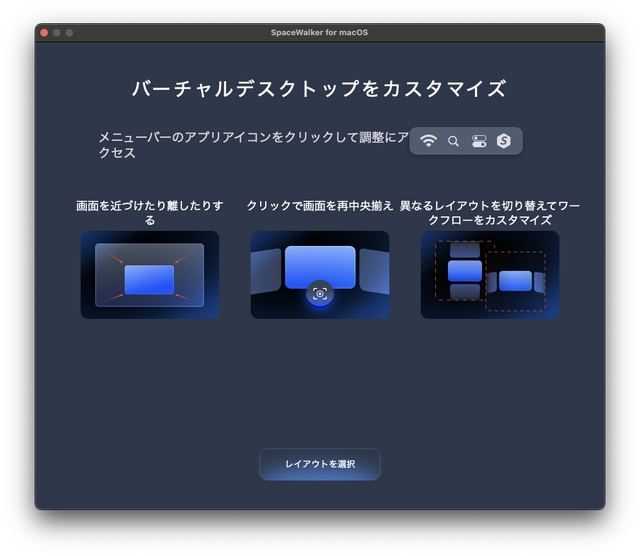
Task: Click the window zoom button in title bar
Action: click(70, 33)
